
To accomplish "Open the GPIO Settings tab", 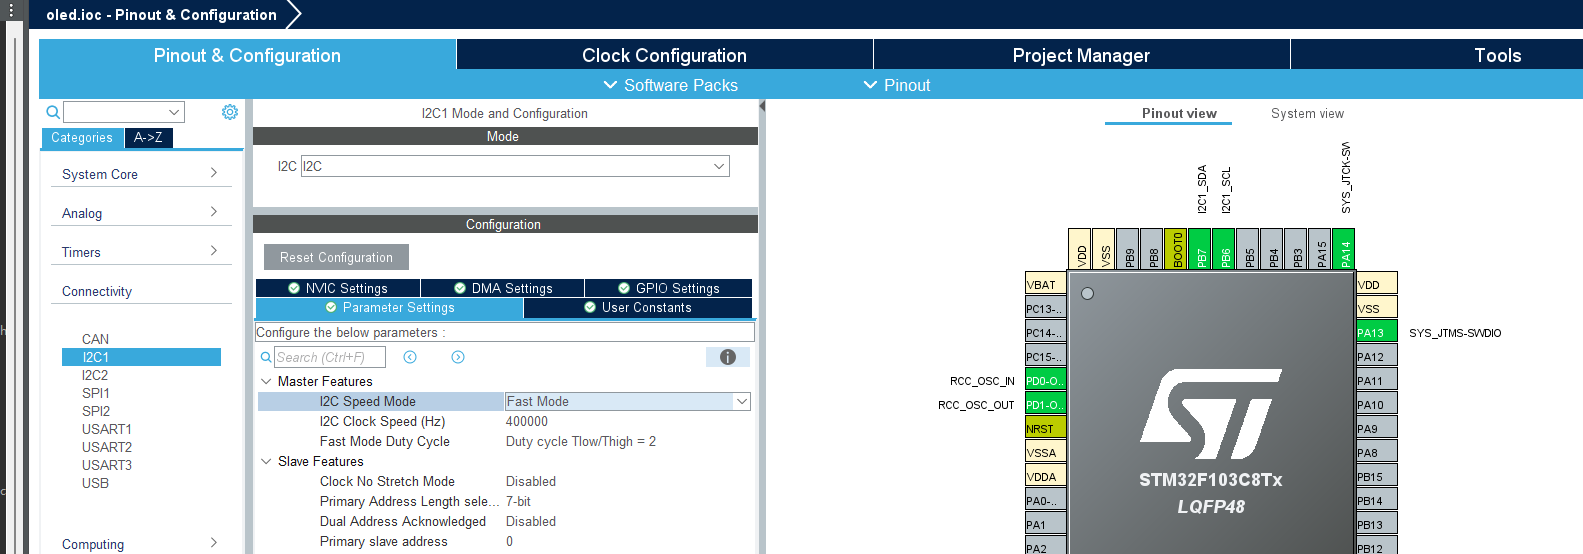I will click(668, 288).
